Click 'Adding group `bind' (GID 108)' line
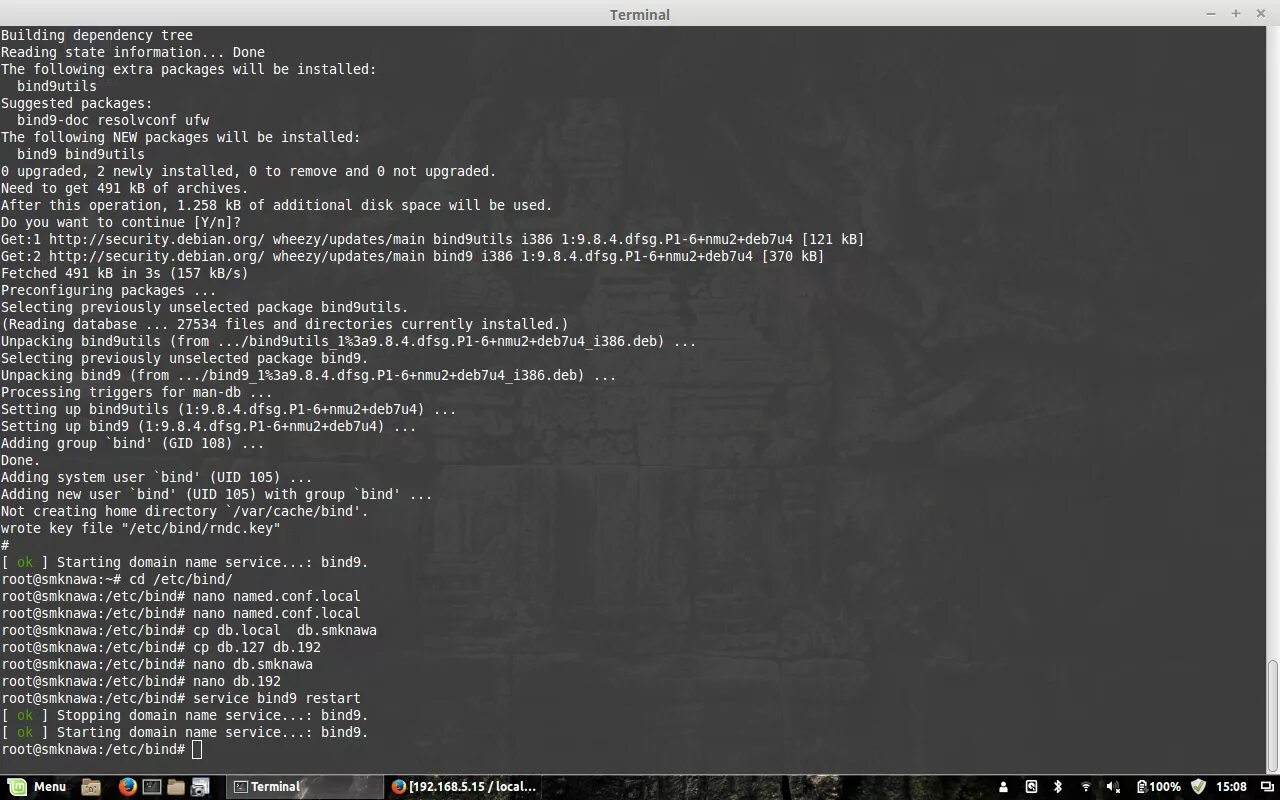The height and width of the screenshot is (800, 1280). (x=133, y=443)
